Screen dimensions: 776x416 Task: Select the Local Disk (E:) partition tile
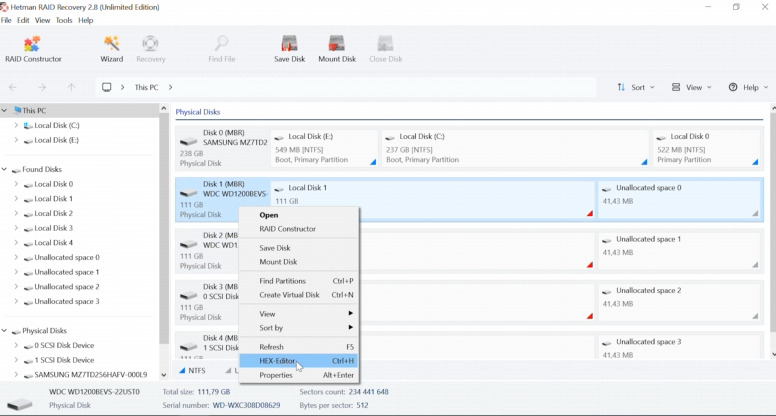(x=325, y=148)
